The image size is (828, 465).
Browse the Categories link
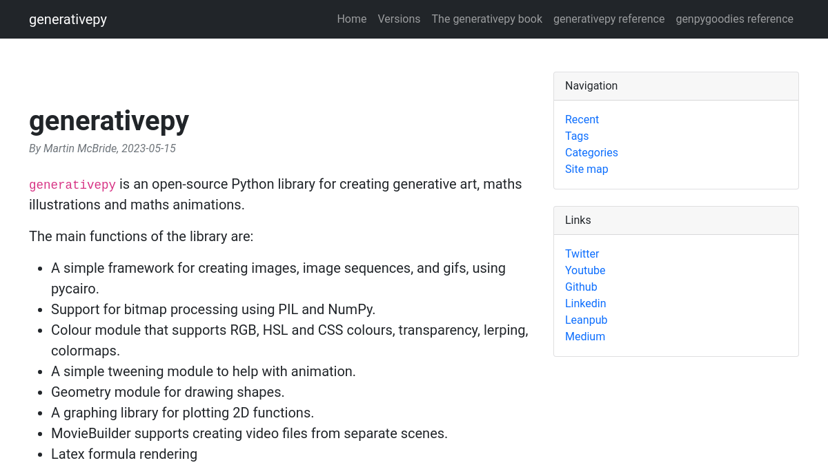click(x=591, y=153)
